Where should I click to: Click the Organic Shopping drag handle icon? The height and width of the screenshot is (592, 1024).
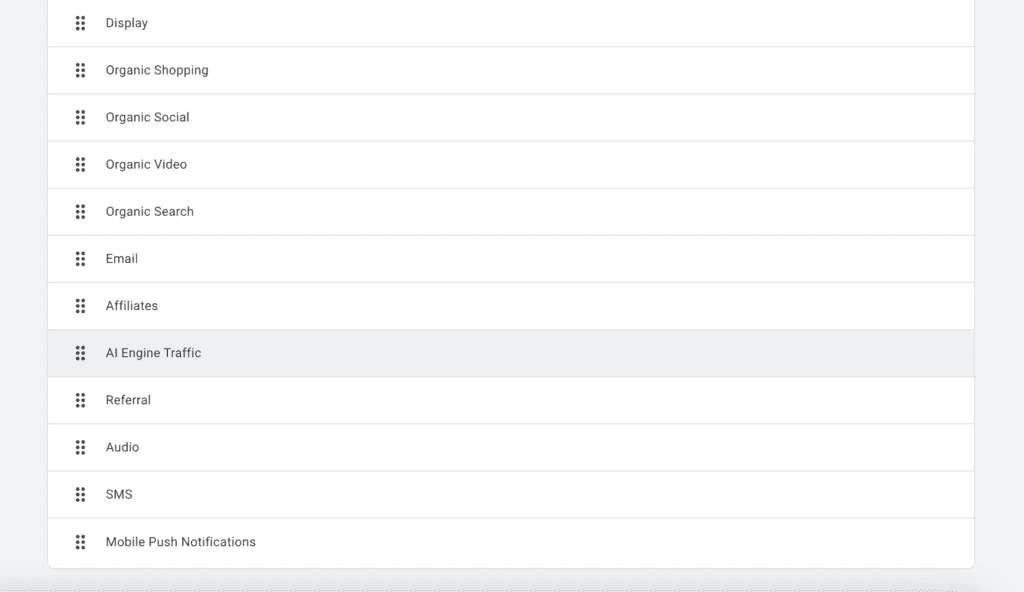[80, 70]
